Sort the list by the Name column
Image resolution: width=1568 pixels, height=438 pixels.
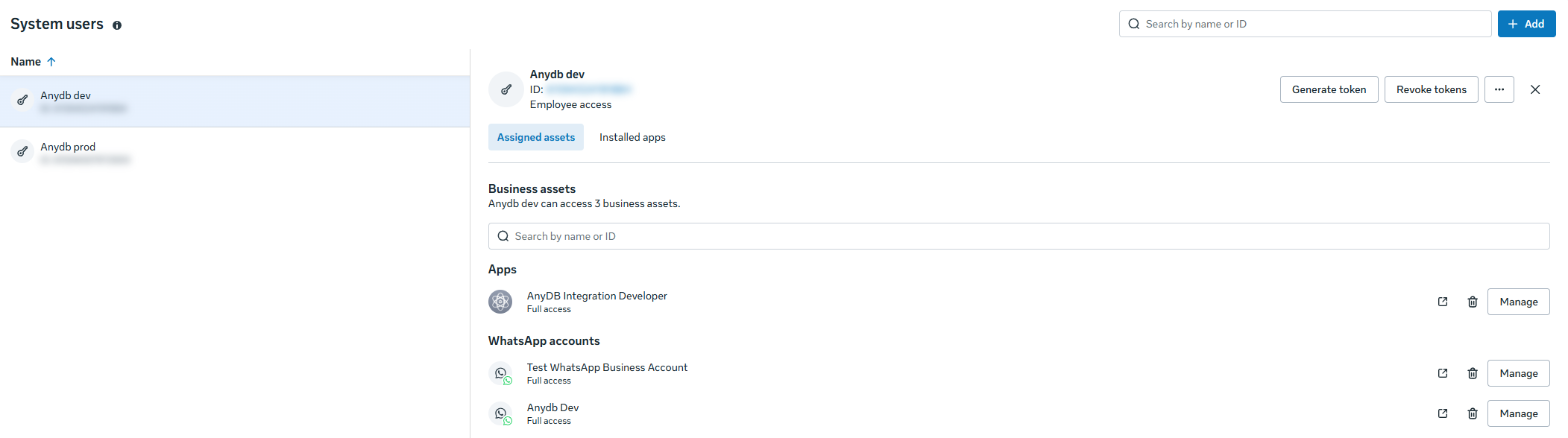point(33,62)
